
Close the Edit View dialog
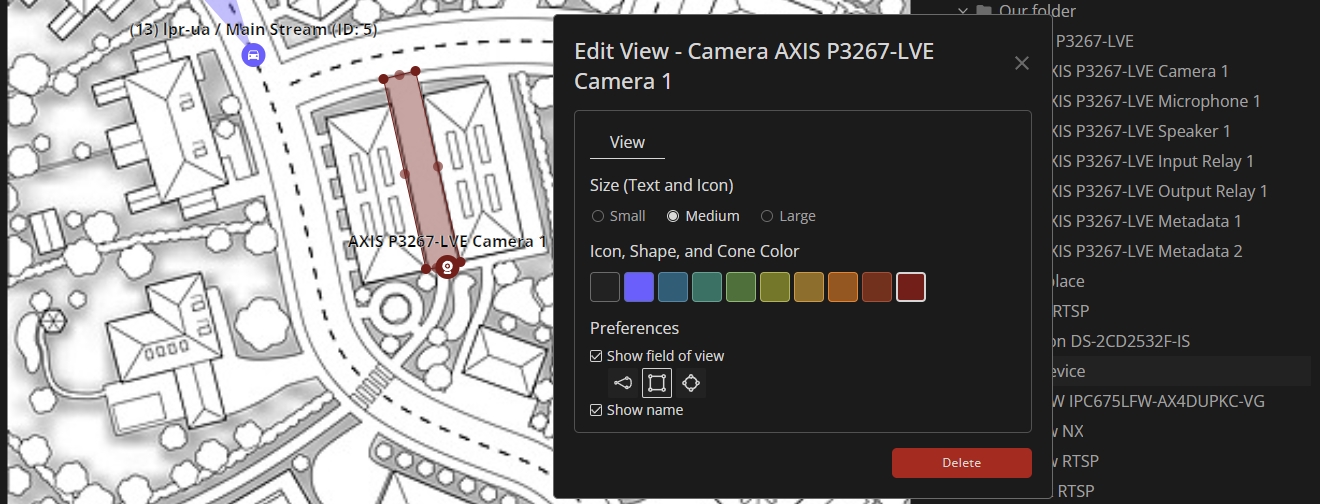[x=1021, y=64]
